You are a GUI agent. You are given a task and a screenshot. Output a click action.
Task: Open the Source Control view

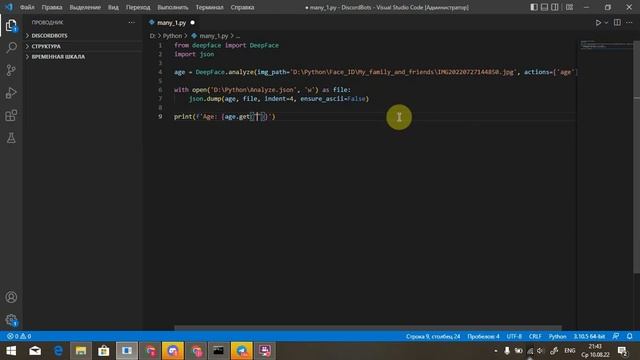click(x=11, y=70)
